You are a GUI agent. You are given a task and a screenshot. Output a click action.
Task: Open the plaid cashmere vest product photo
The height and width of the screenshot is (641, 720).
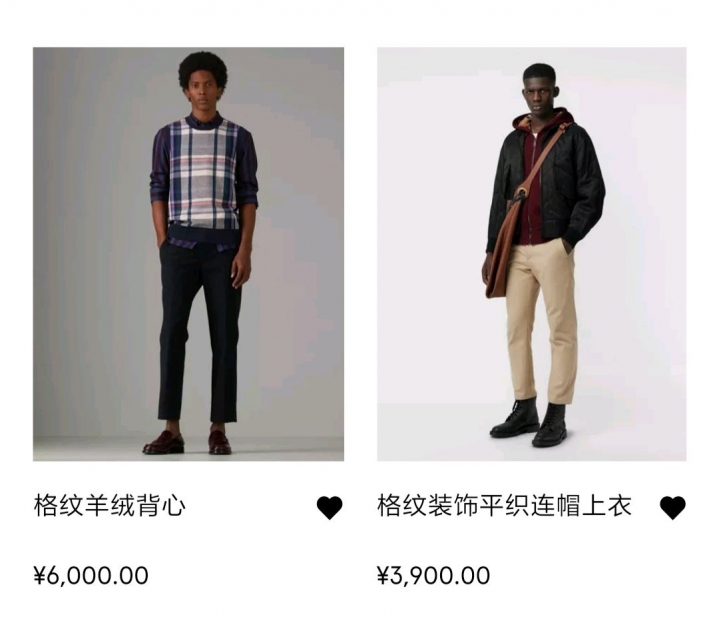[x=188, y=254]
